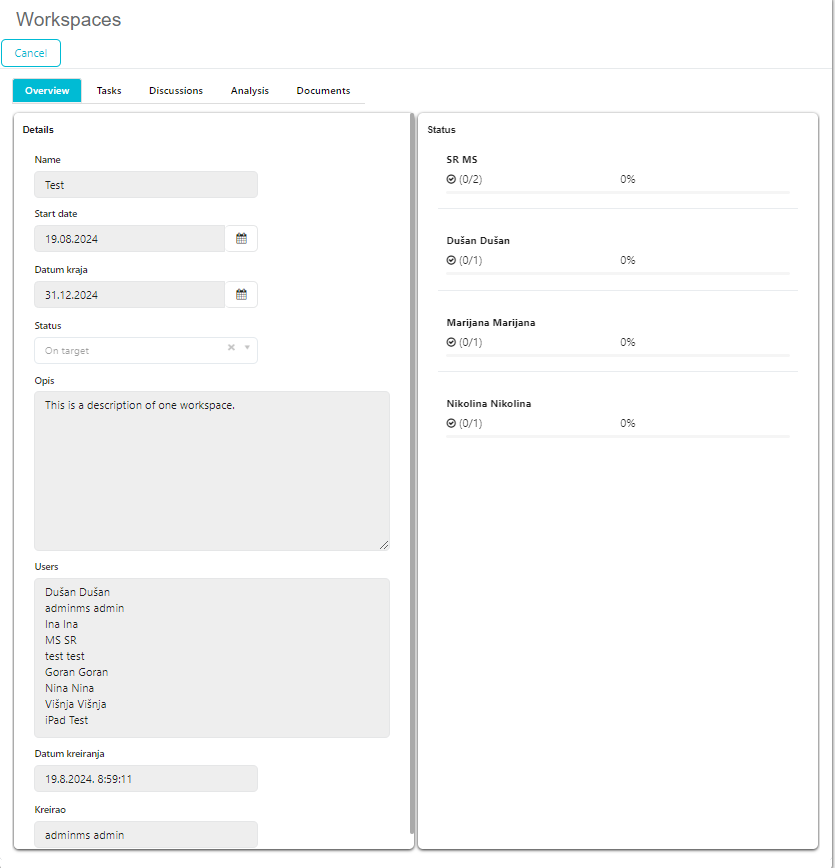
Task: Click the Datum kreiranja timestamp field
Action: point(146,779)
